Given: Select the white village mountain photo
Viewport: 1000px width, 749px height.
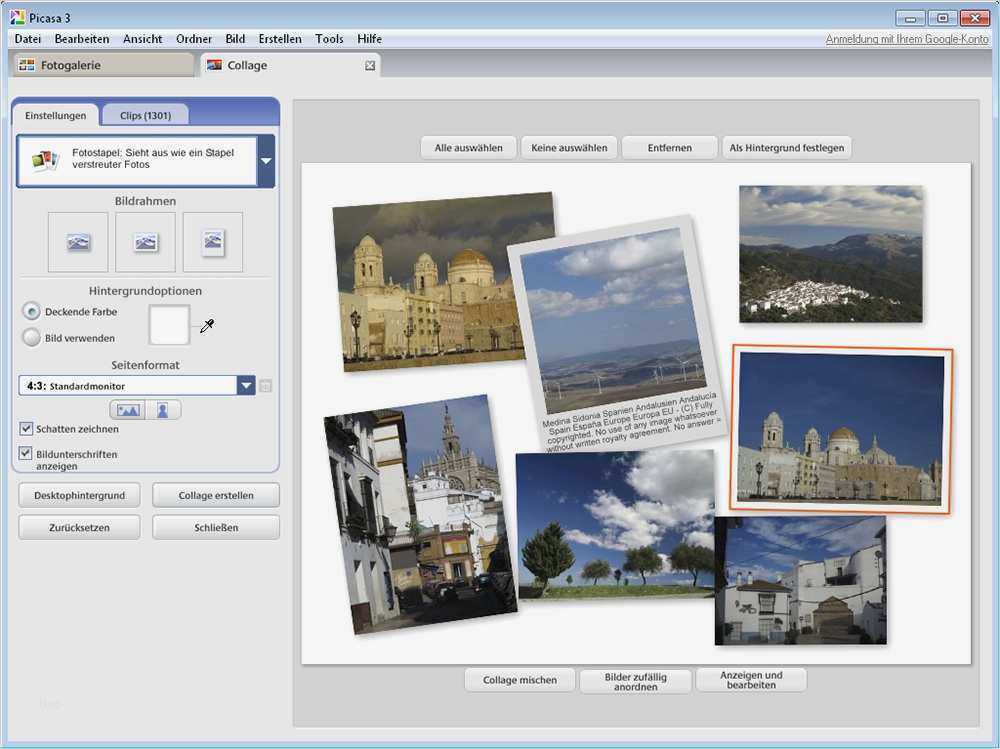Looking at the screenshot, I should (831, 254).
